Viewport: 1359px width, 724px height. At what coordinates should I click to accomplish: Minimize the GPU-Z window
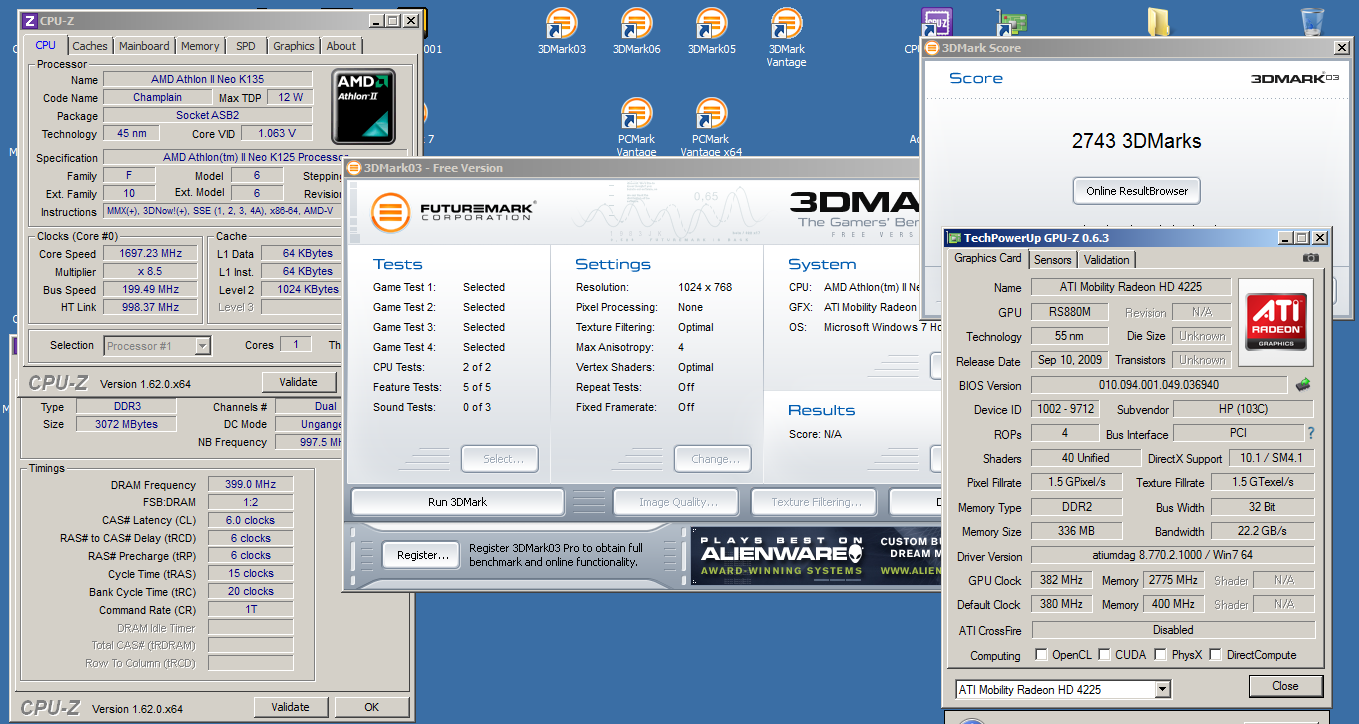point(1284,238)
